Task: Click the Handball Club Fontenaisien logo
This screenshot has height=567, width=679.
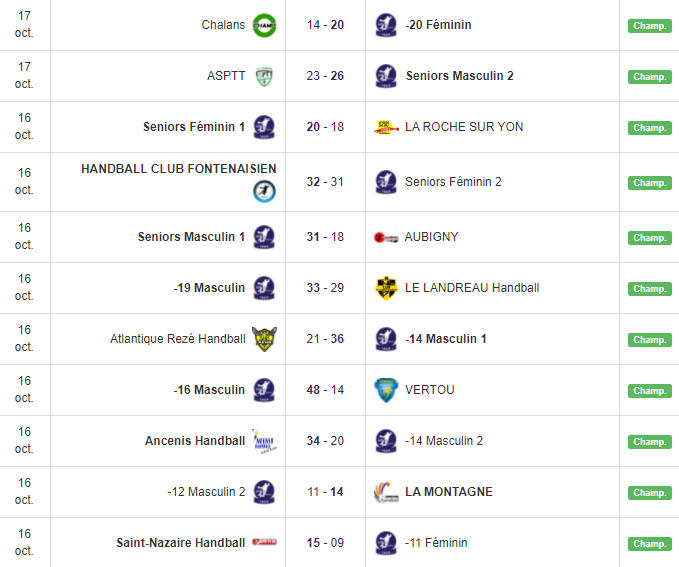Action: click(x=264, y=191)
